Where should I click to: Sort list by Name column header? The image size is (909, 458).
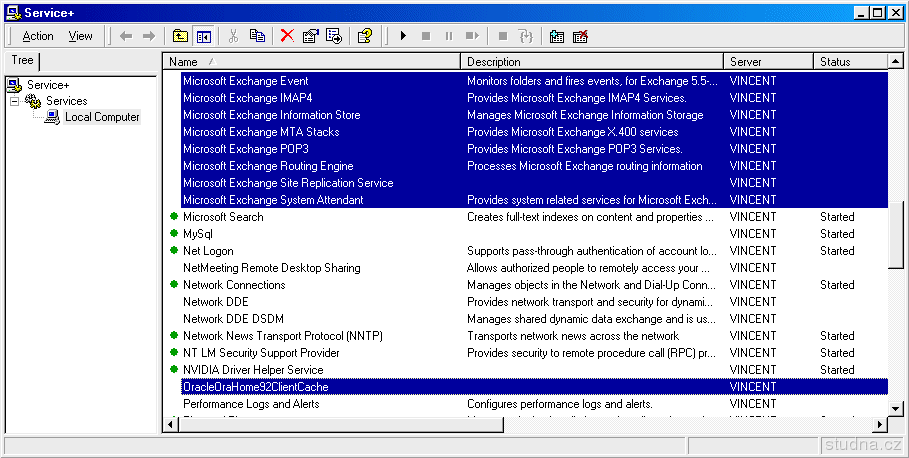coord(310,62)
